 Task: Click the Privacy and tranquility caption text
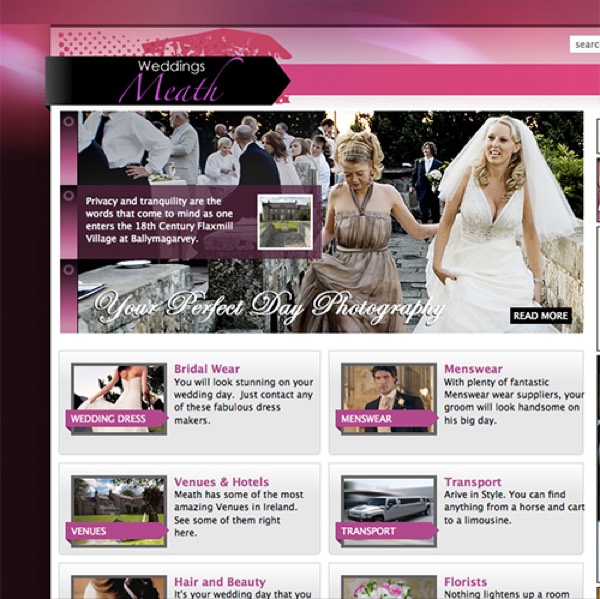coord(159,220)
